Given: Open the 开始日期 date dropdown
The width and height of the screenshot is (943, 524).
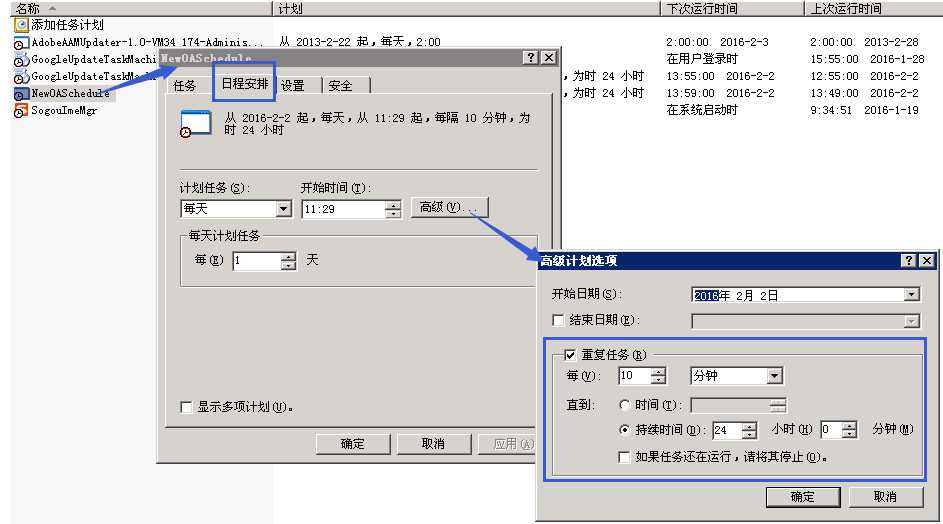Looking at the screenshot, I should point(912,295).
